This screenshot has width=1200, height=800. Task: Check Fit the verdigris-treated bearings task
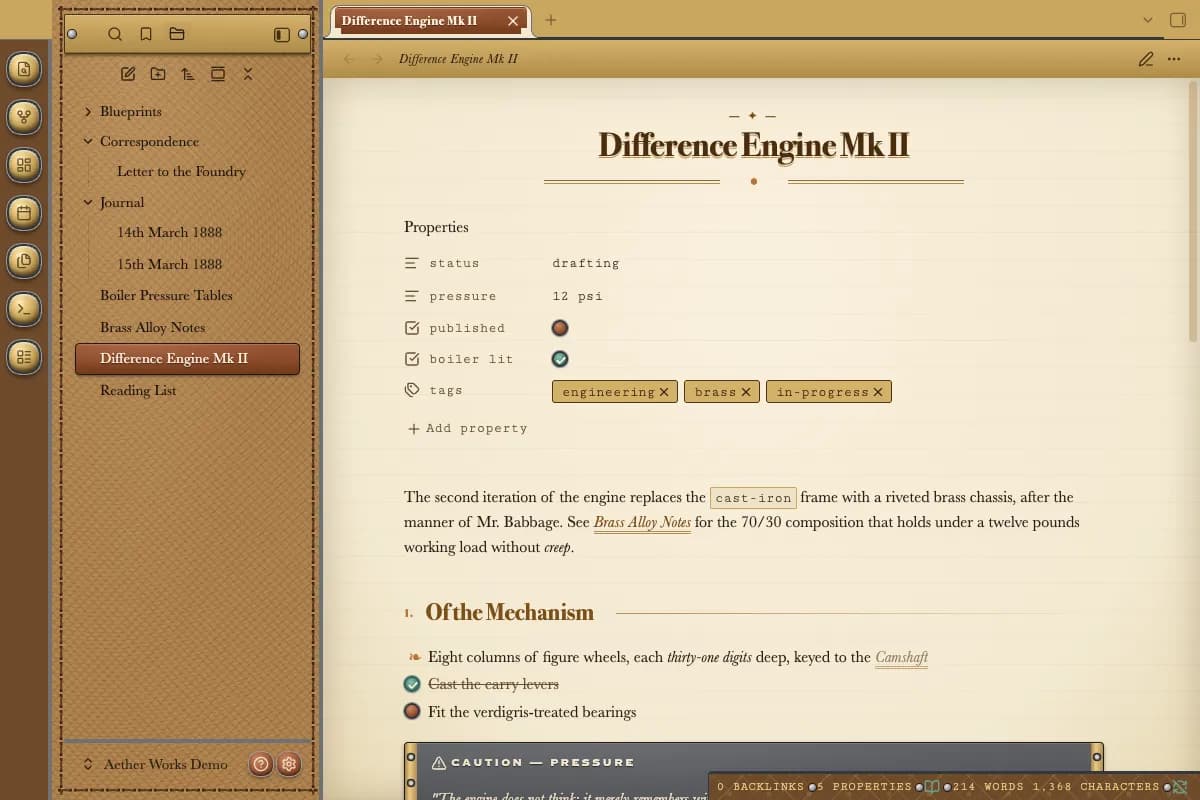412,712
